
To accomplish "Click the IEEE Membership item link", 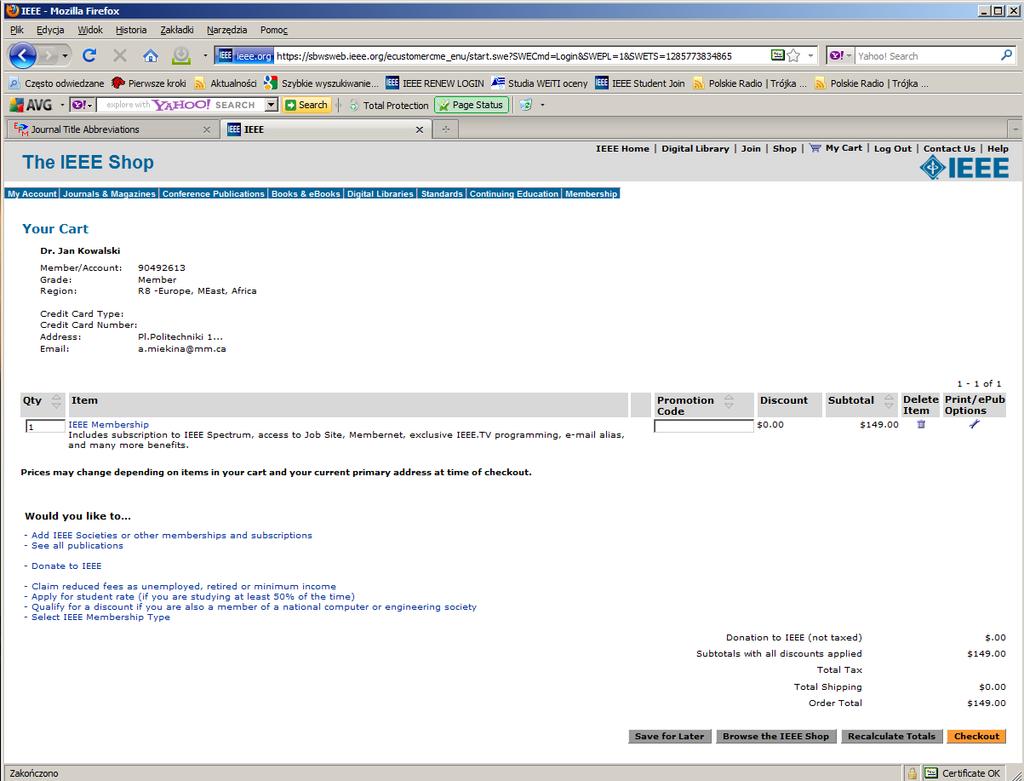I will (x=108, y=424).
